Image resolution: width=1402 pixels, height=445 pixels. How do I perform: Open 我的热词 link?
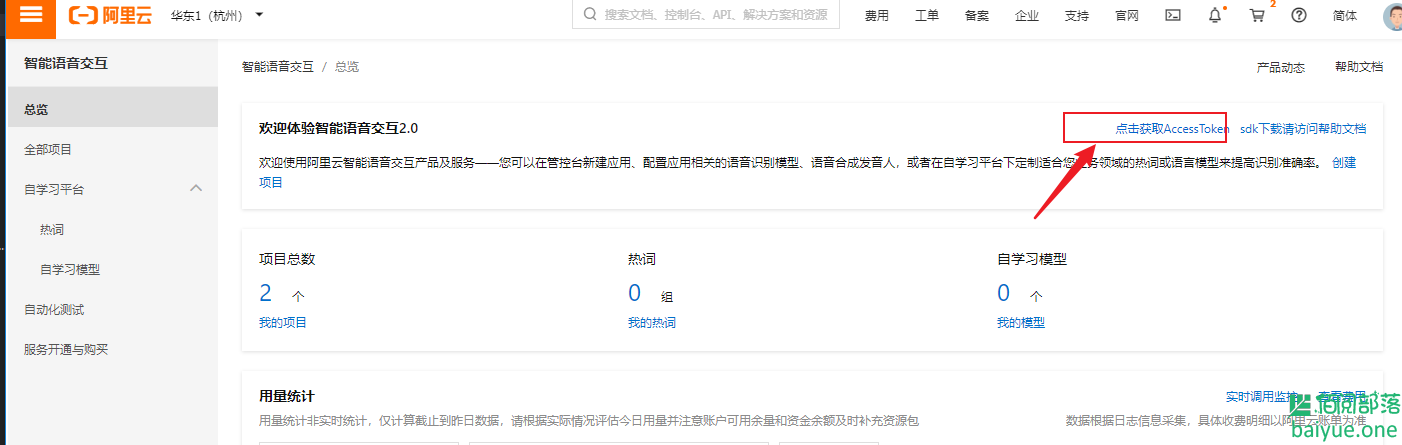click(x=652, y=323)
